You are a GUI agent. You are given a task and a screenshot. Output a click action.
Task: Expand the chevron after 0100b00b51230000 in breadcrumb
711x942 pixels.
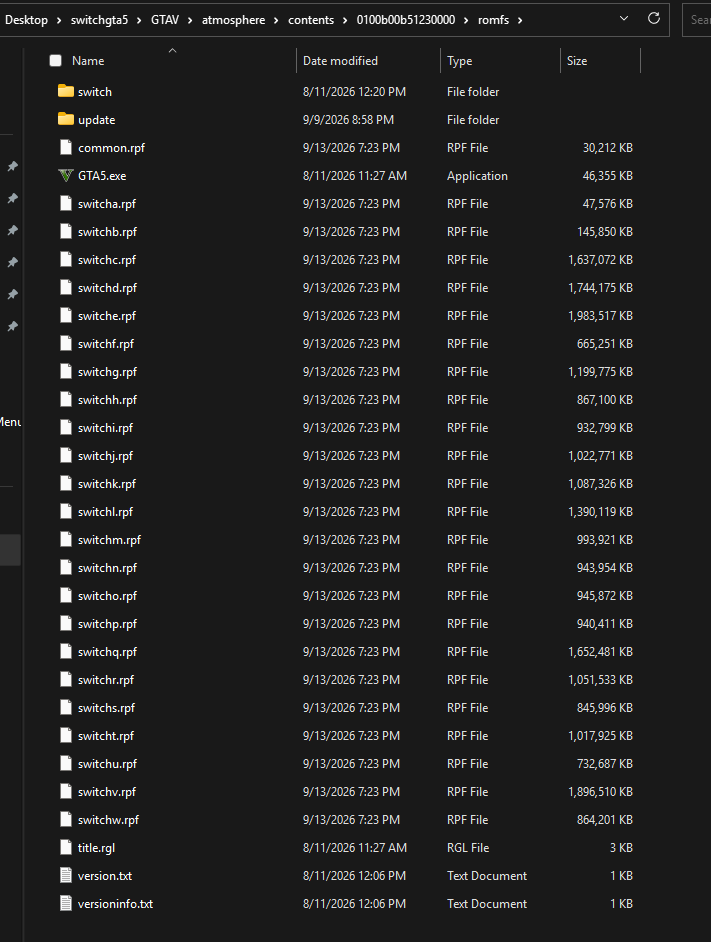tap(466, 20)
